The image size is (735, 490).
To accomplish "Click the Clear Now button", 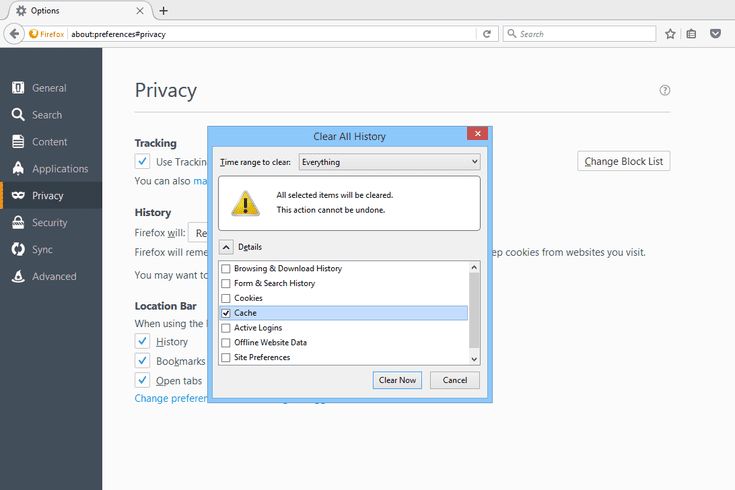I will (398, 380).
